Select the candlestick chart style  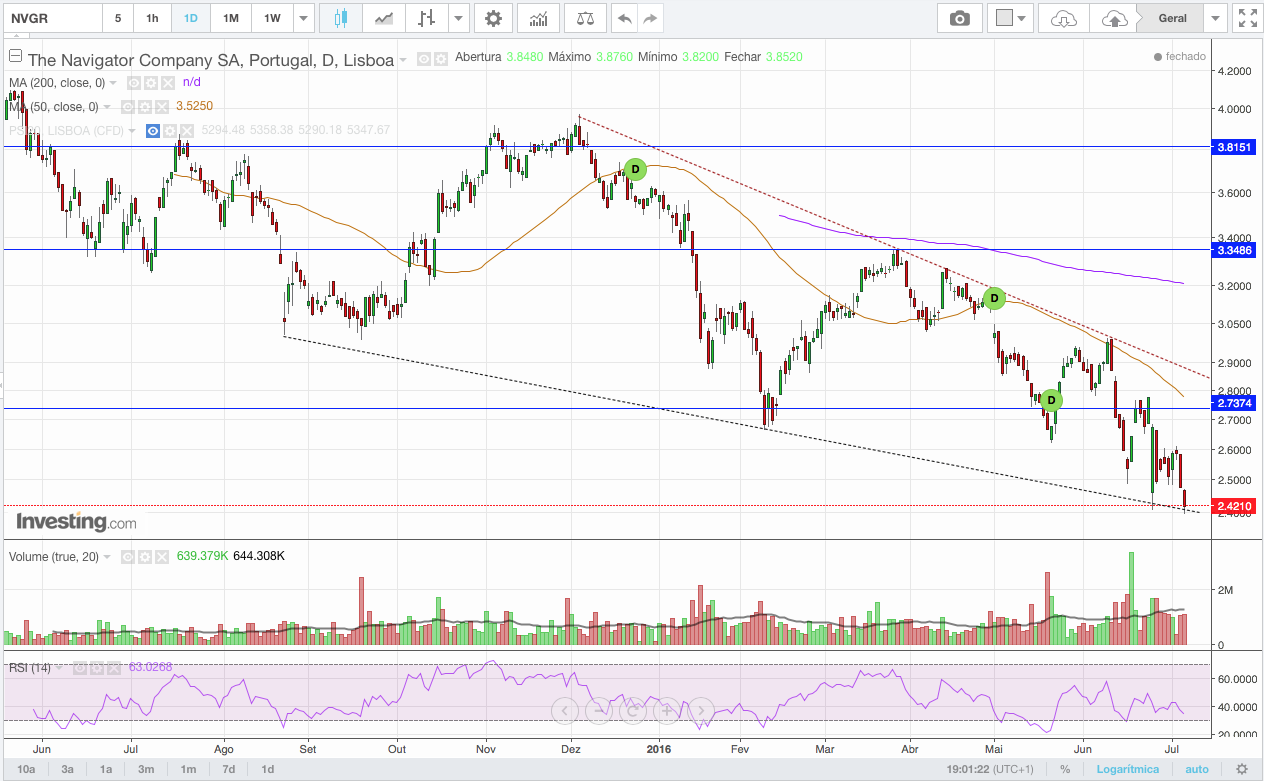(341, 18)
